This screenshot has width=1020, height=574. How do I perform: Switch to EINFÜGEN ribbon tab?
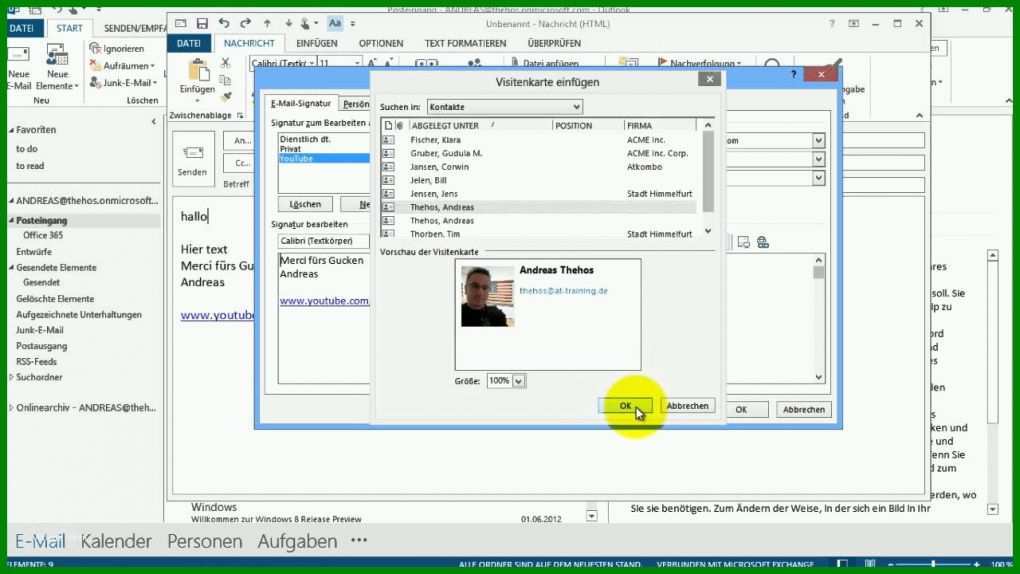pyautogui.click(x=317, y=43)
